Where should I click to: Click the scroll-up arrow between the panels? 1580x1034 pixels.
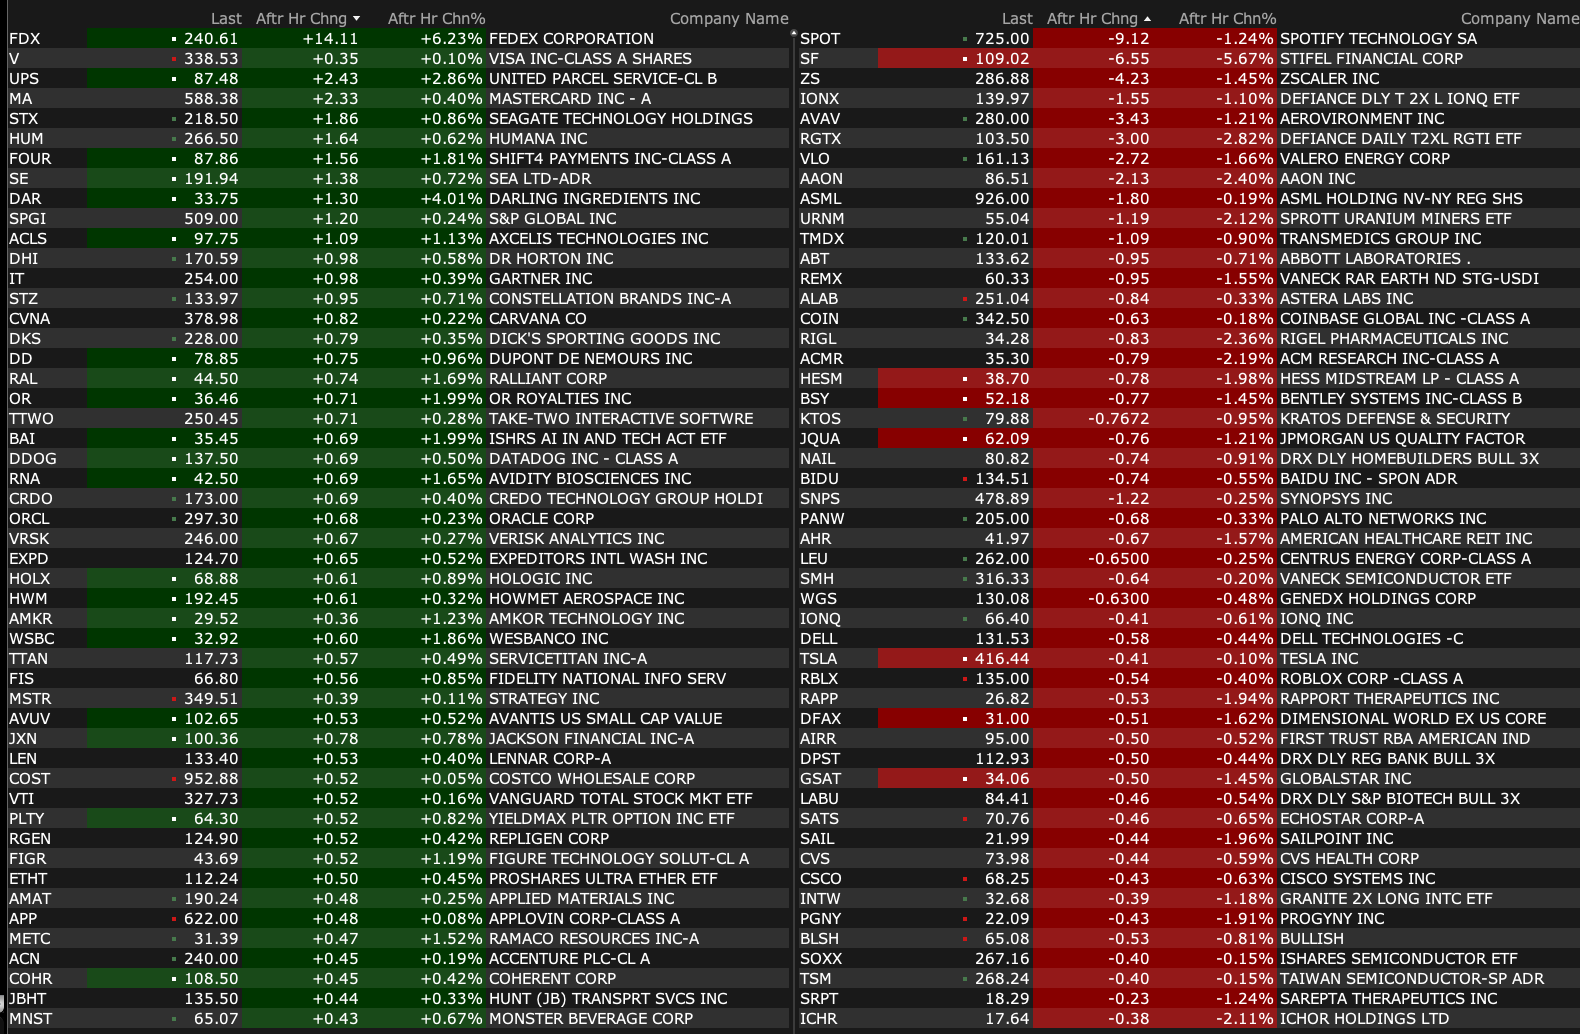[794, 34]
